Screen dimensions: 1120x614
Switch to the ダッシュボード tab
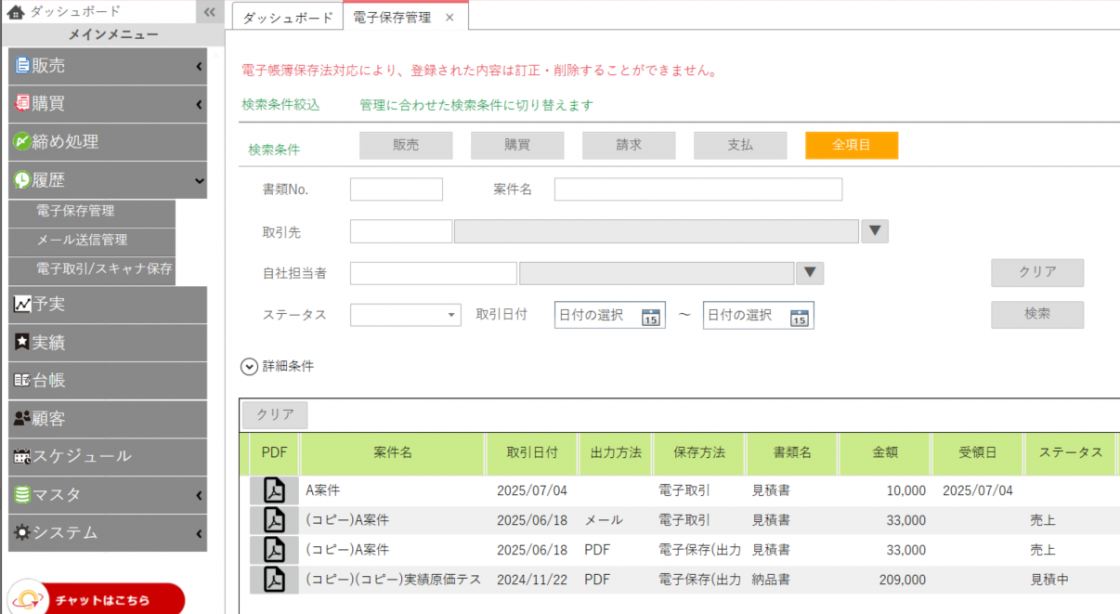point(288,18)
